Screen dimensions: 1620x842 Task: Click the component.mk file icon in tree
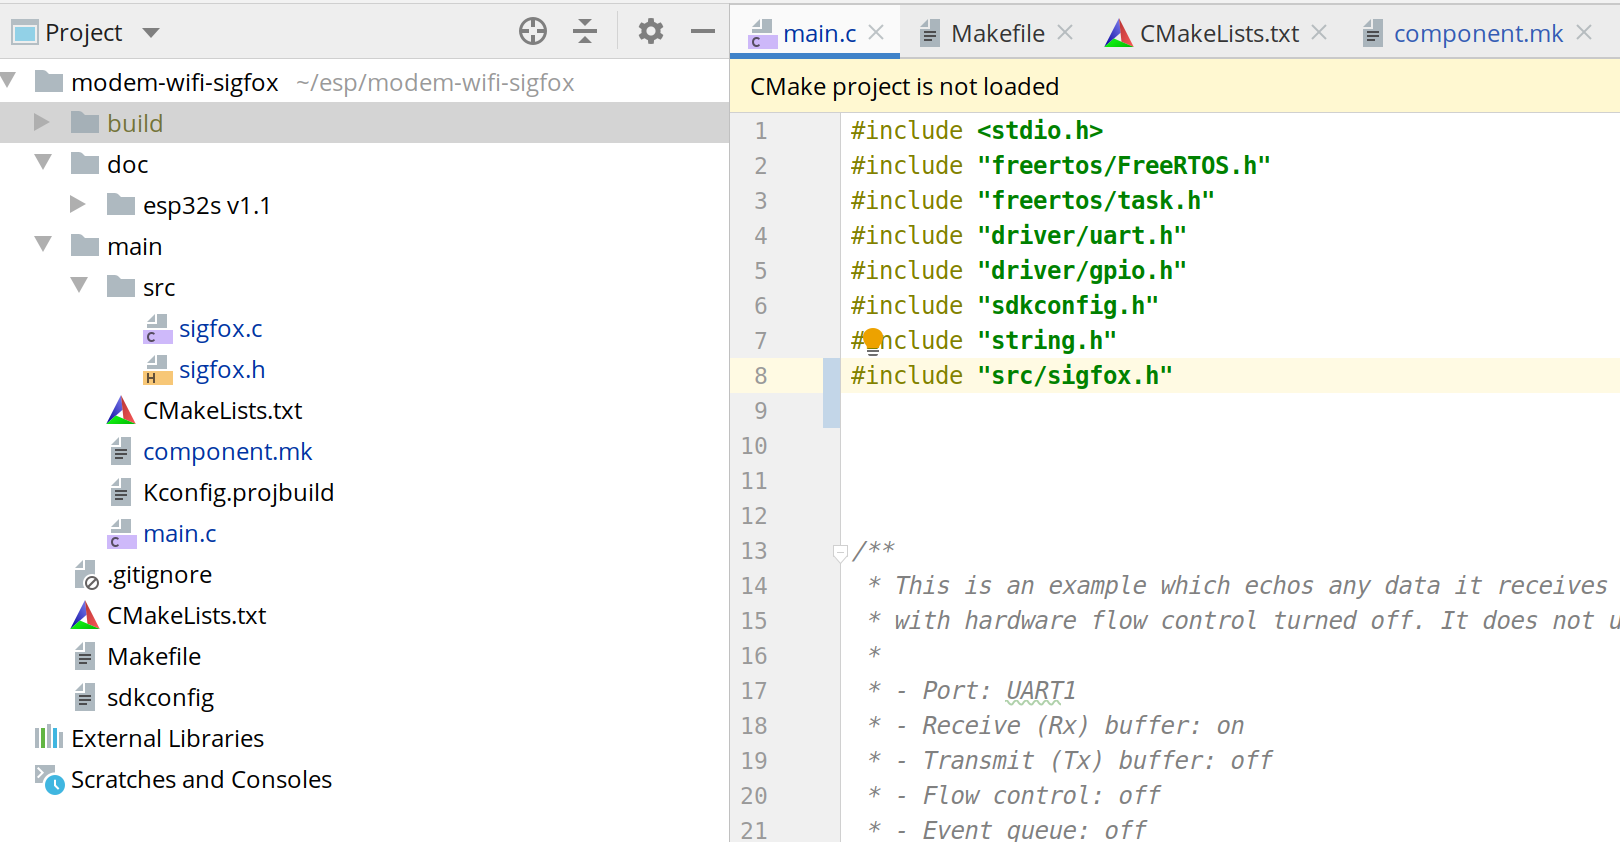(121, 451)
